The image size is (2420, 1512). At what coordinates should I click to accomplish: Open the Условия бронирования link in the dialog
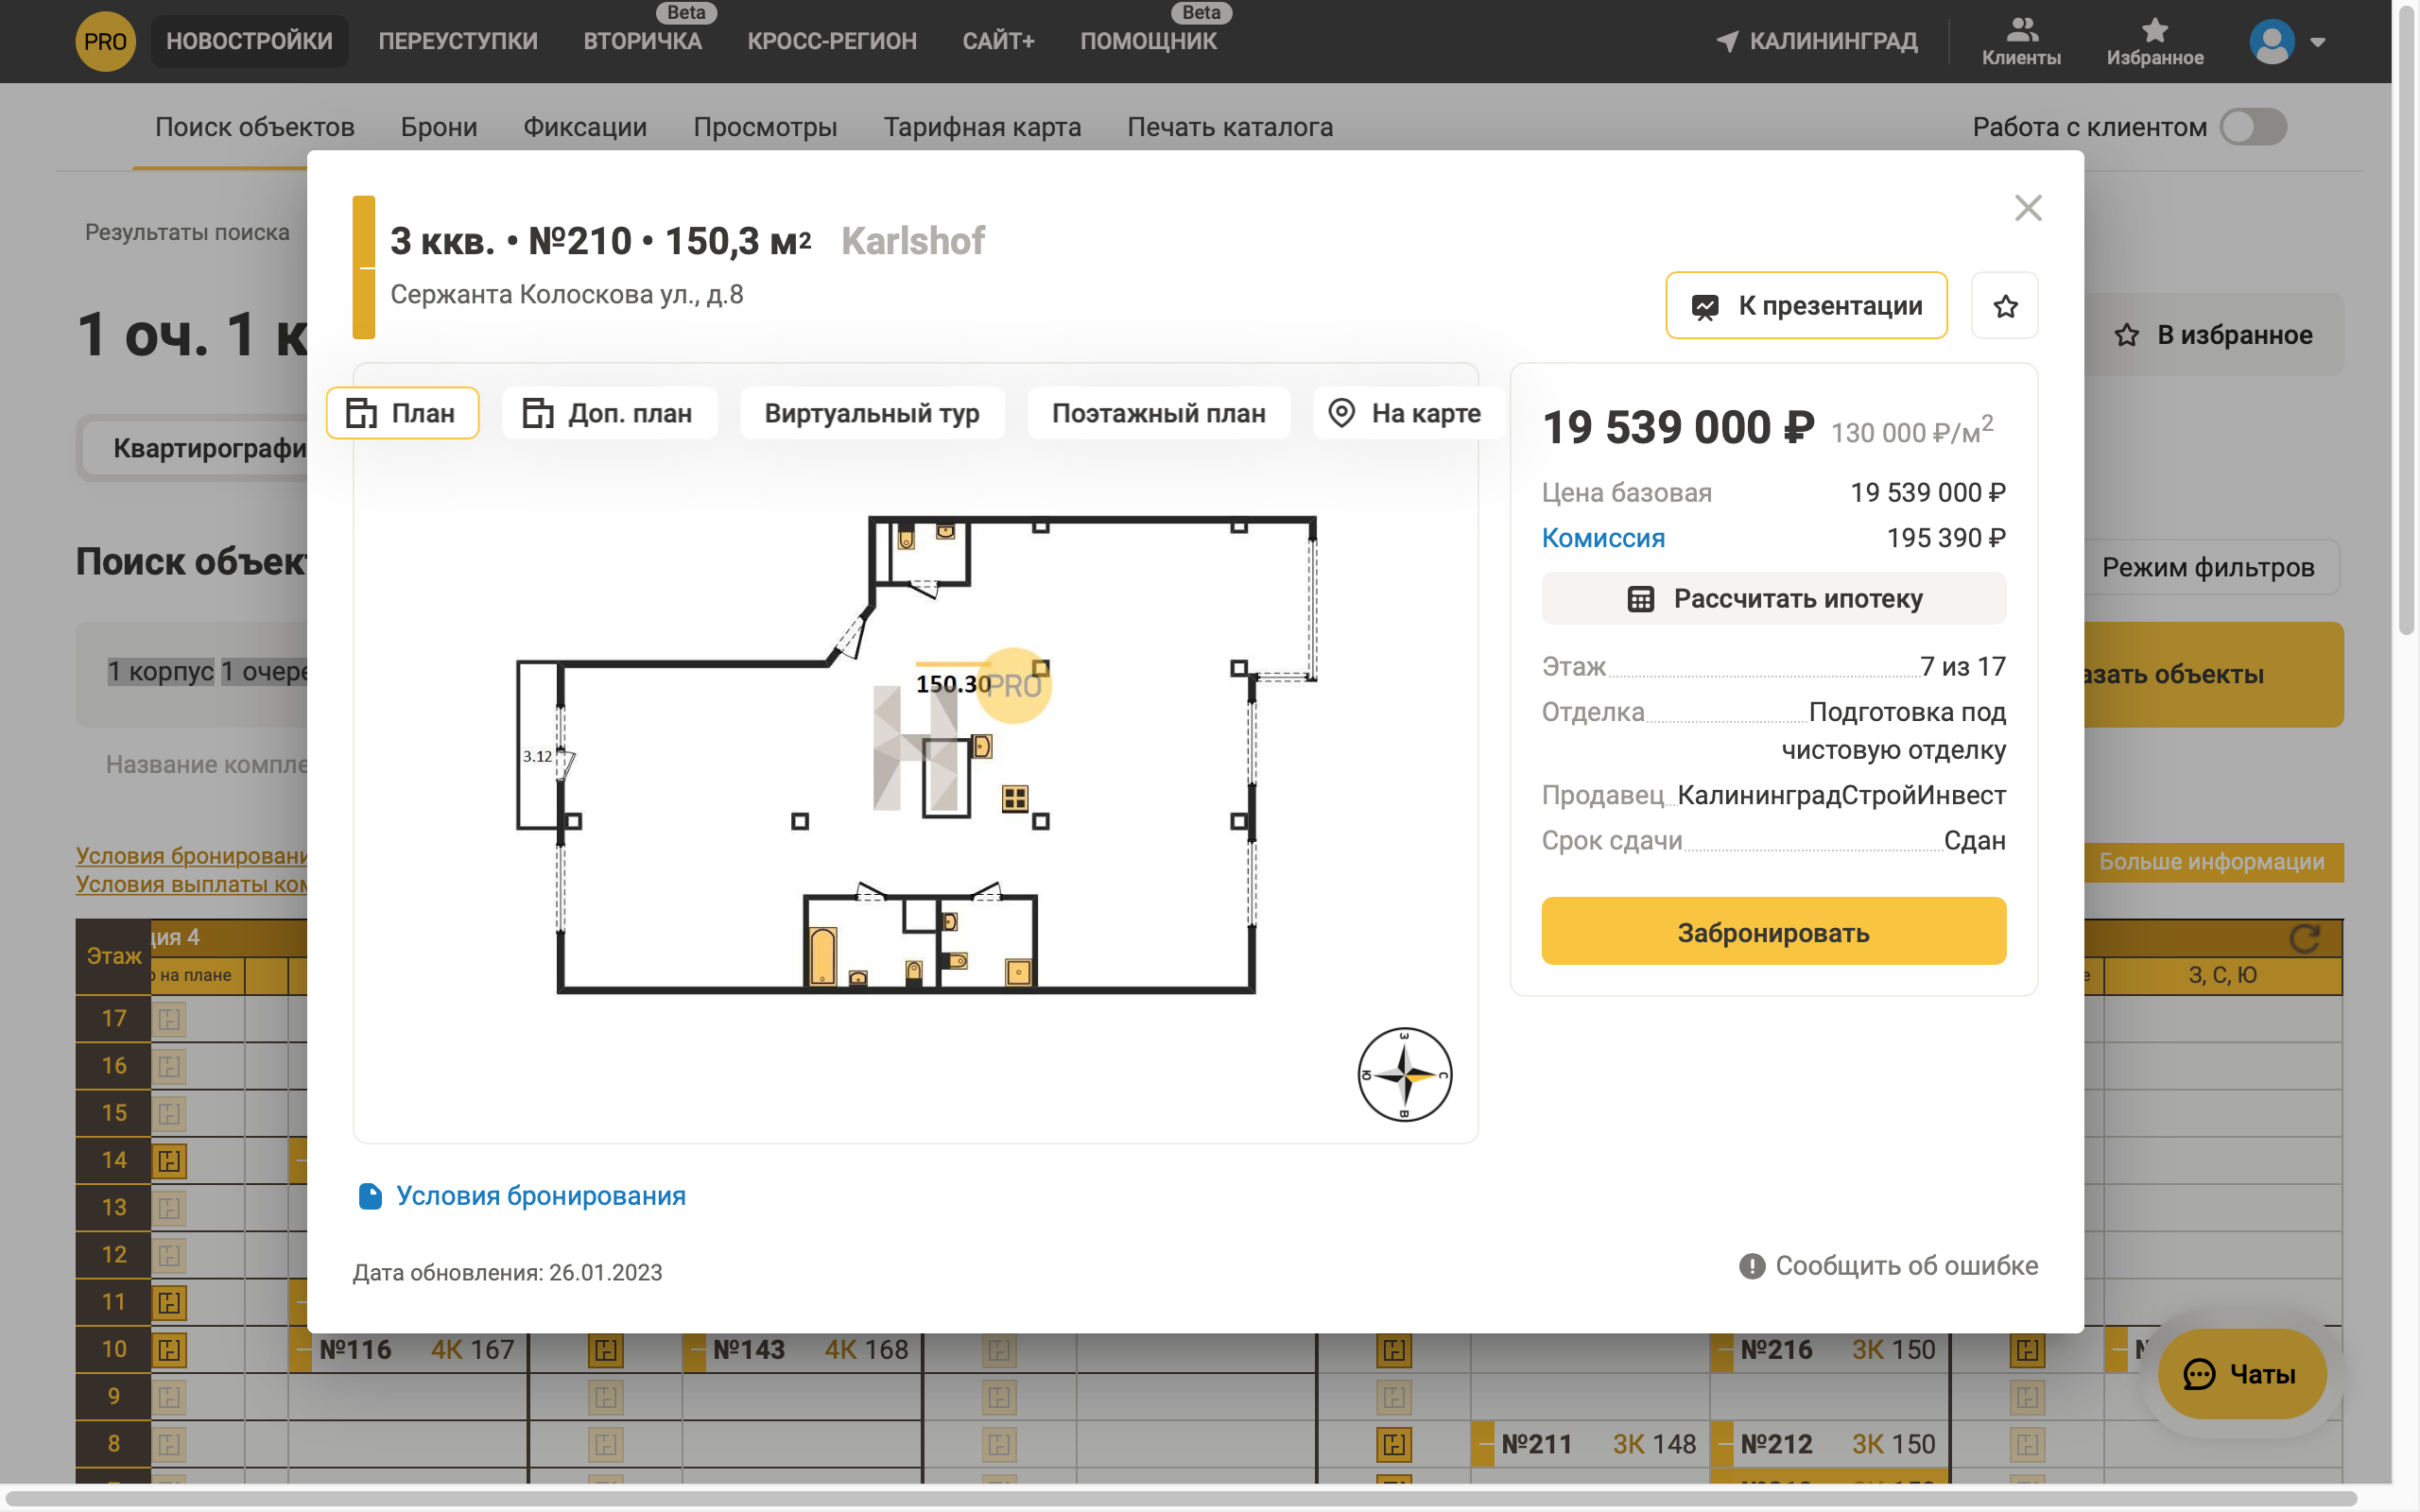[x=540, y=1196]
